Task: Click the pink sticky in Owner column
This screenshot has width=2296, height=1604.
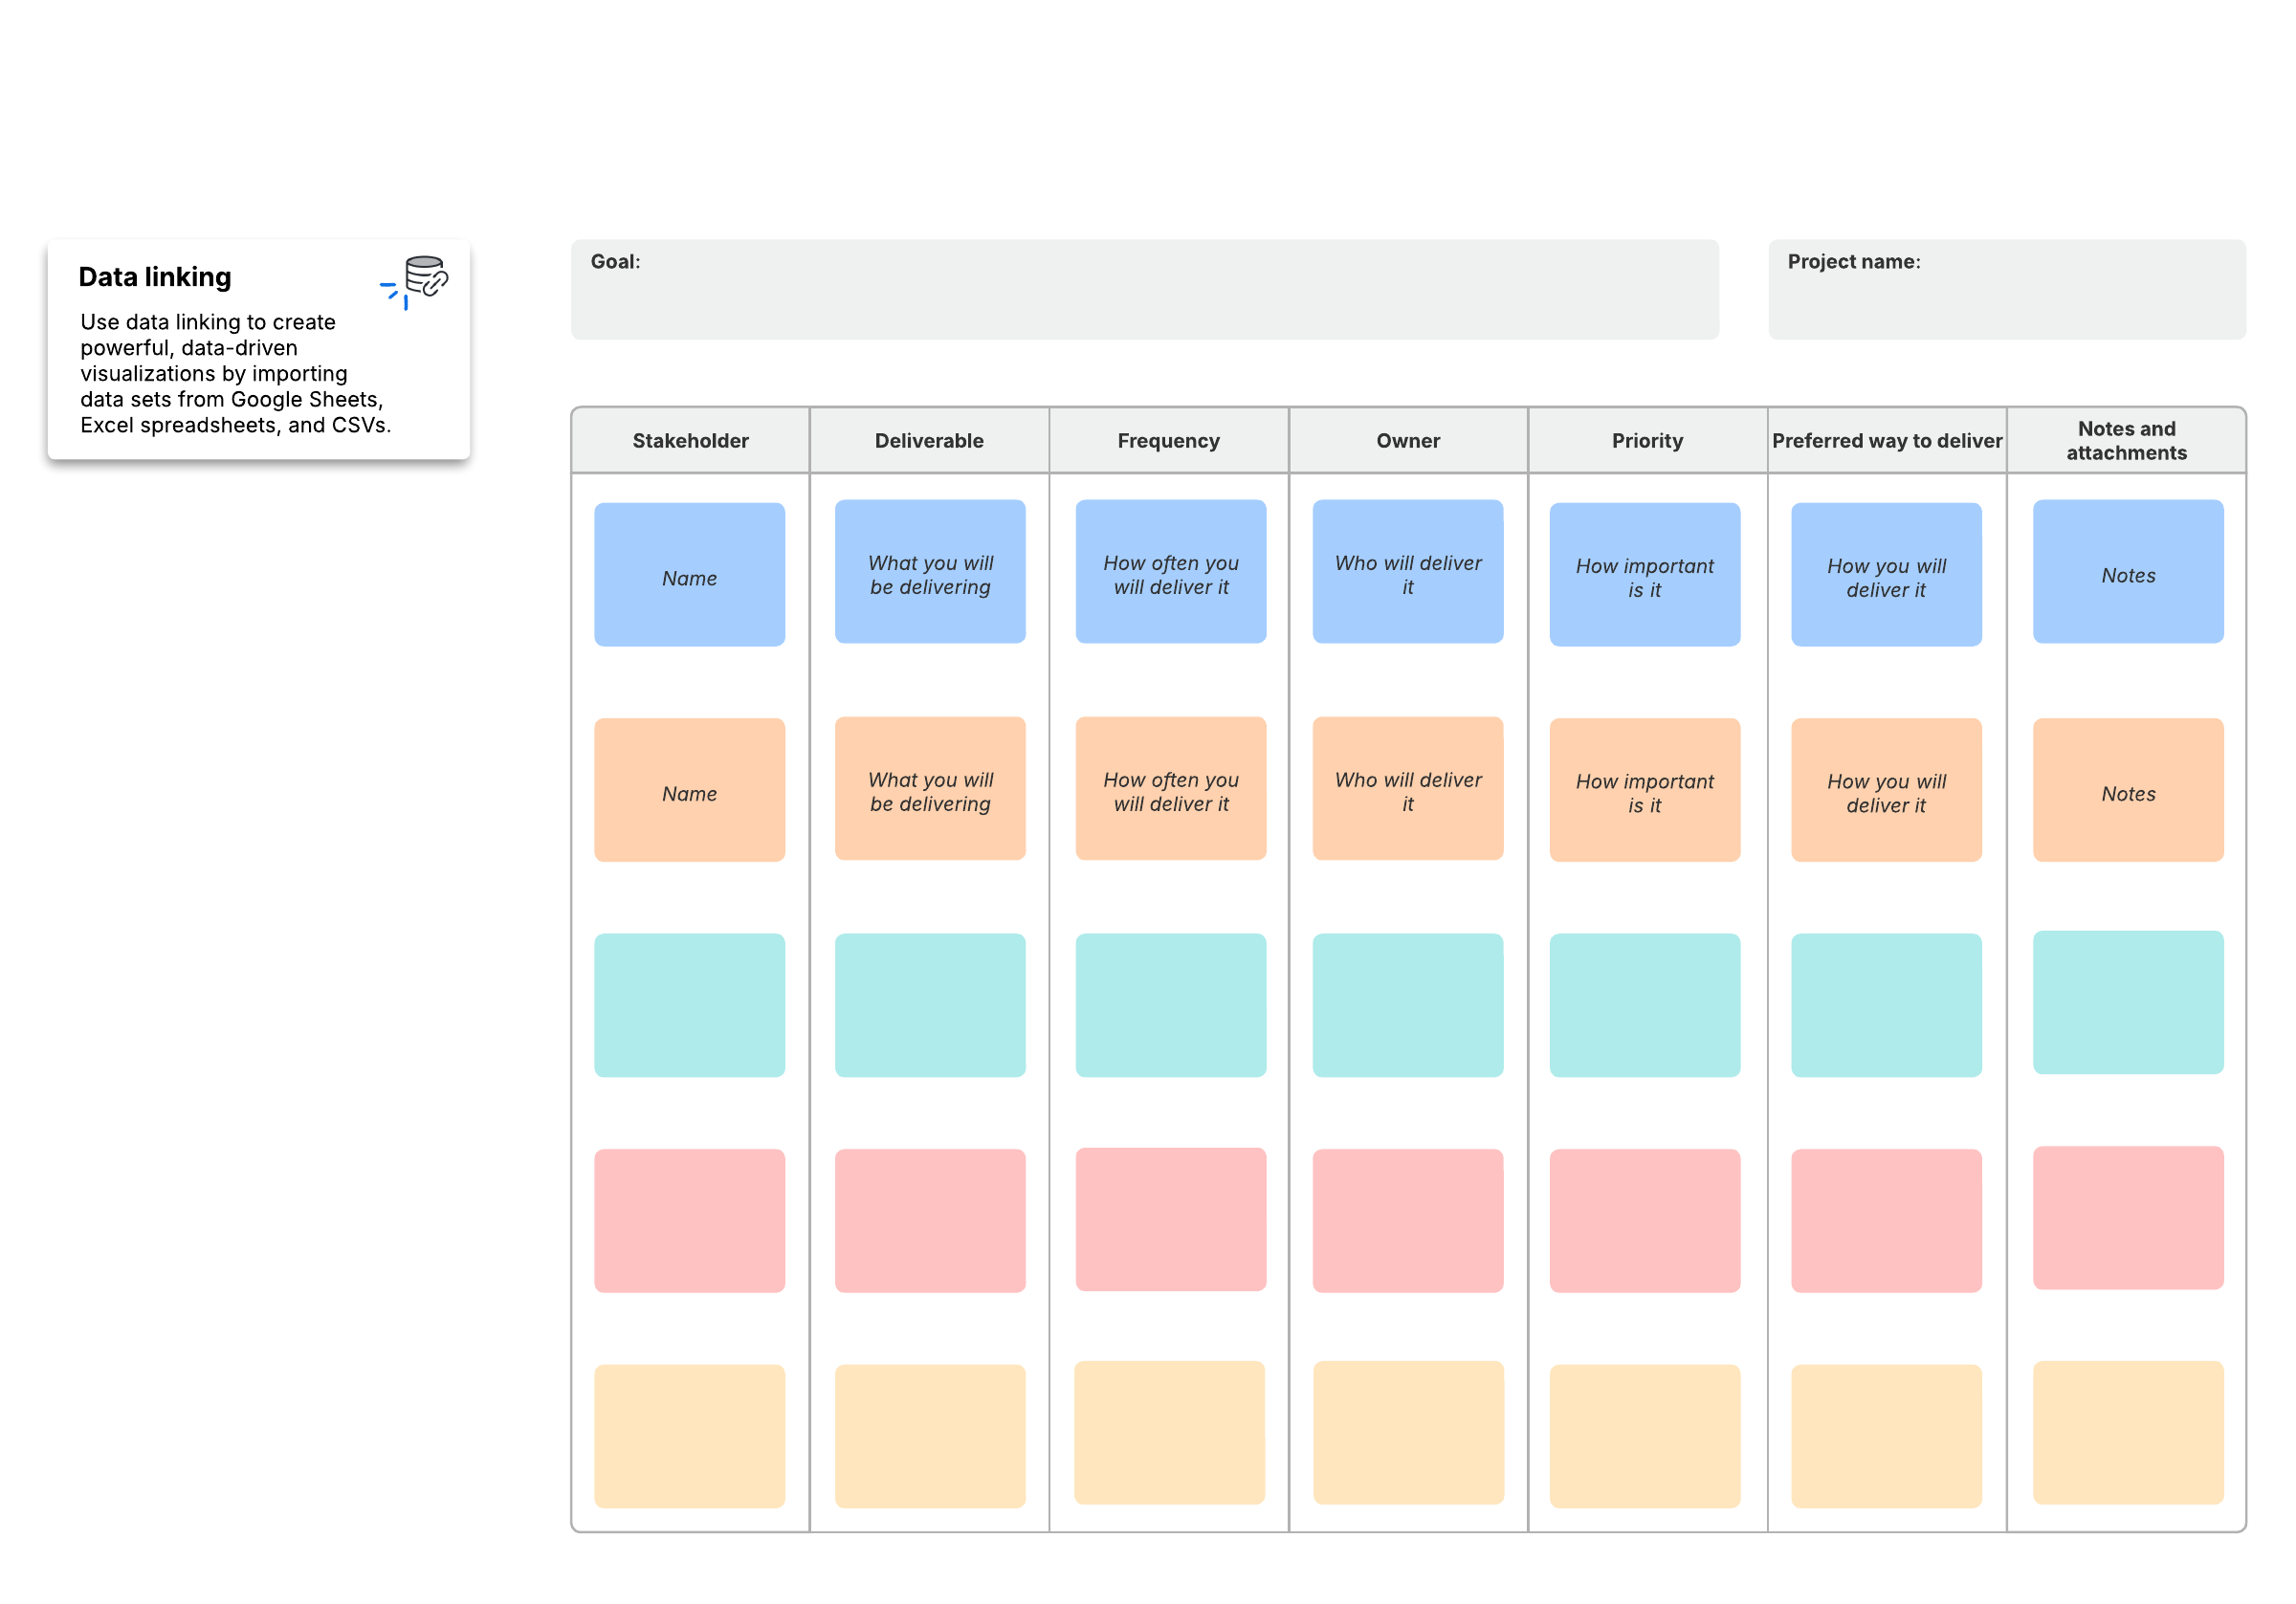Action: click(1407, 1220)
